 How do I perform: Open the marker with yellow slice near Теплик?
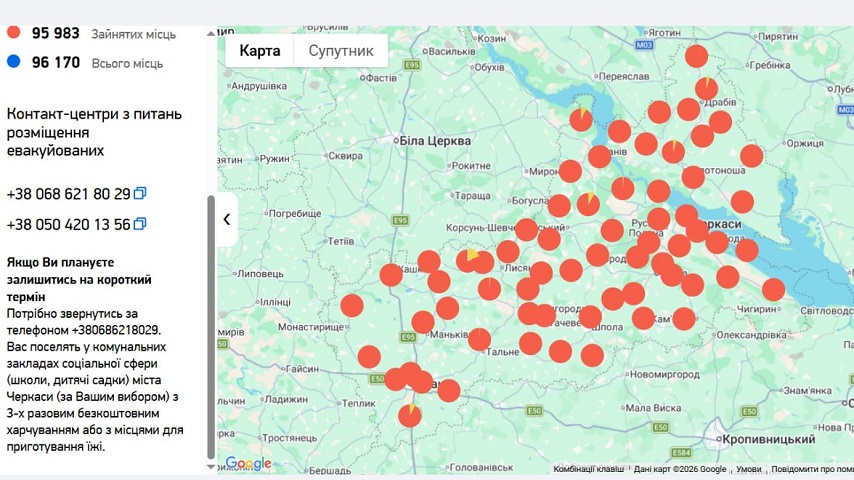coord(410,415)
